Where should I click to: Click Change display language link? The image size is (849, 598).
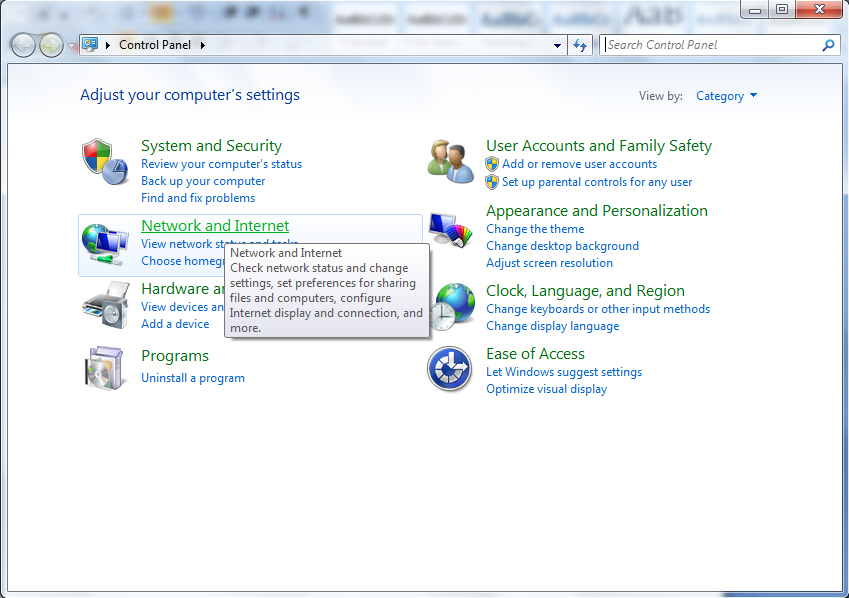(553, 326)
